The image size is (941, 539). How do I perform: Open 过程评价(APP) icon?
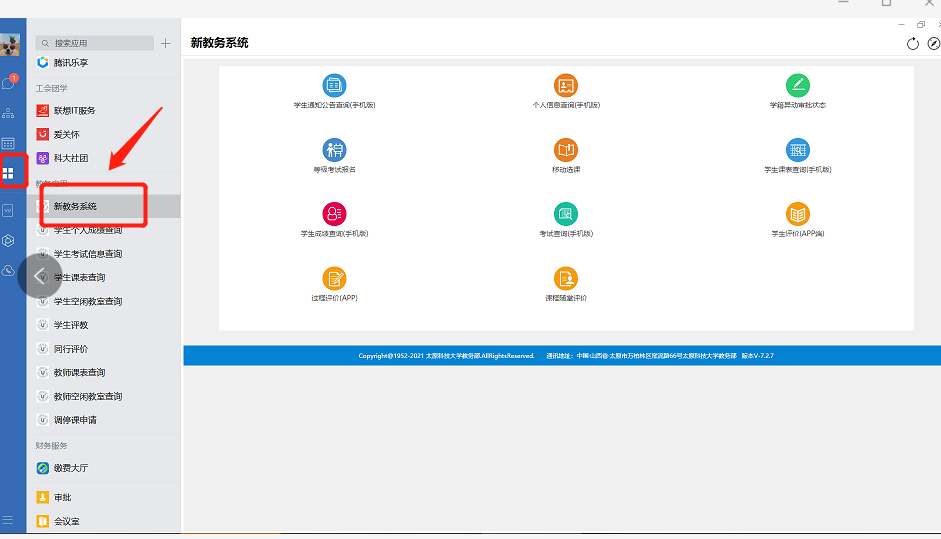point(334,278)
